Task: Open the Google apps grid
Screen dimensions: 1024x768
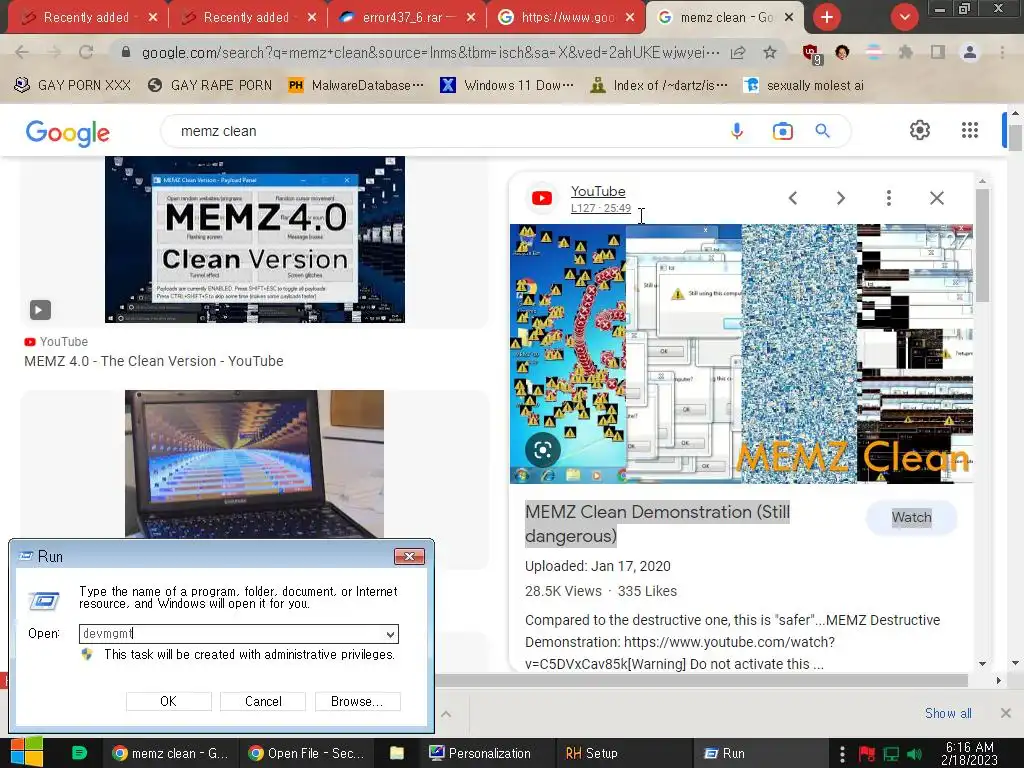Action: [970, 130]
